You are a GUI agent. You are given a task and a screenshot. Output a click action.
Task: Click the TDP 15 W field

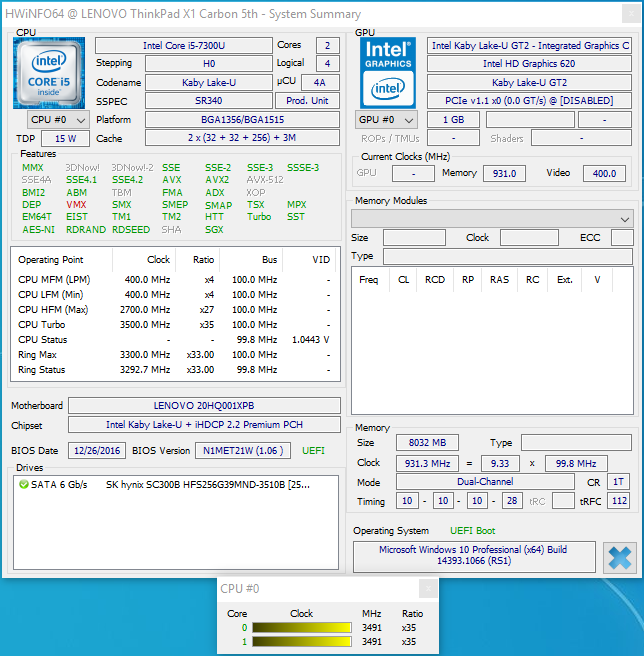(x=66, y=139)
